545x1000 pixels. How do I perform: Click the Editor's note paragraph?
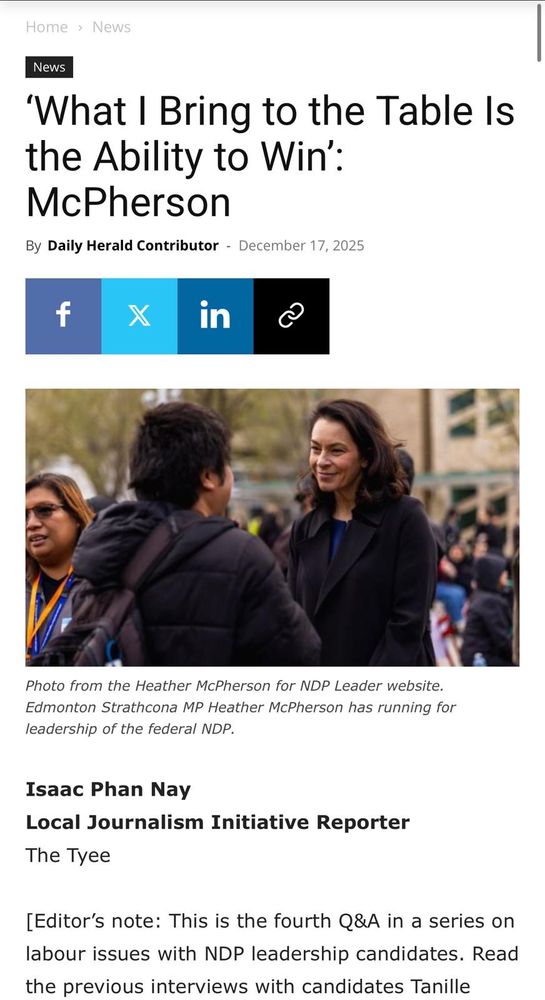[x=271, y=955]
